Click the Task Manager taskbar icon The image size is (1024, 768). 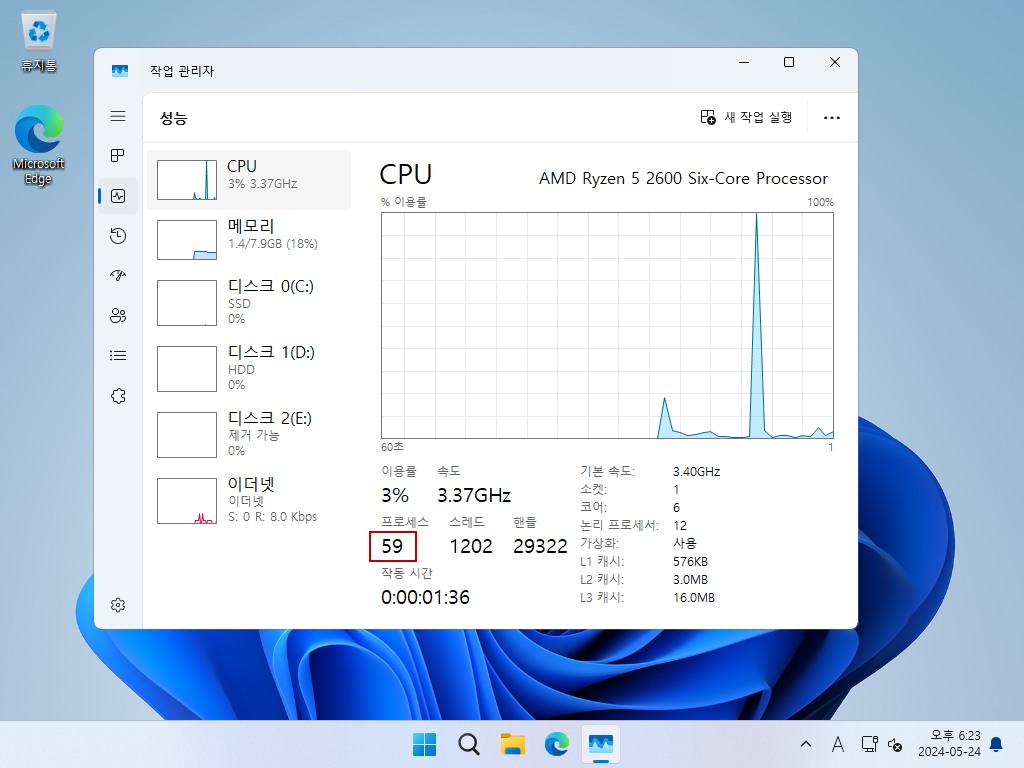tap(601, 744)
